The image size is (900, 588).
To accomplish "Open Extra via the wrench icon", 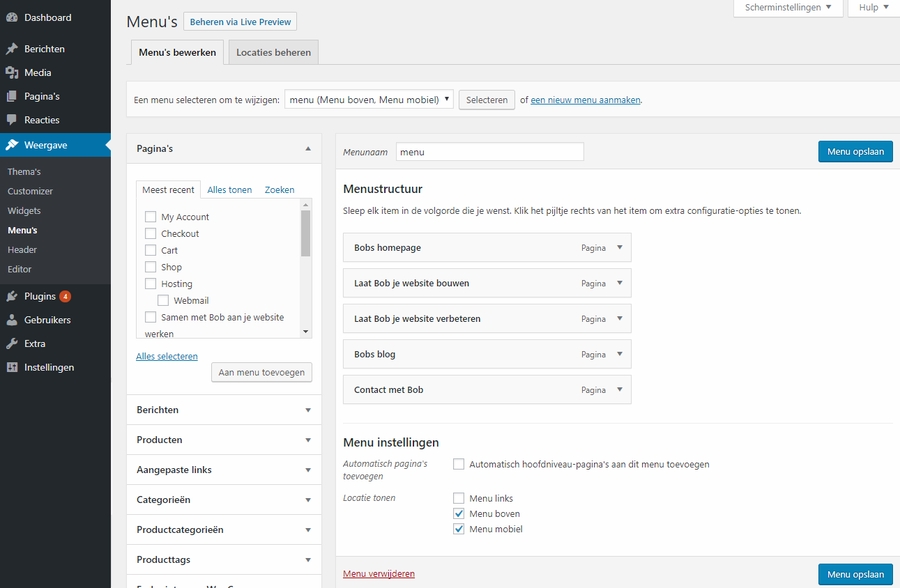I will [x=12, y=344].
